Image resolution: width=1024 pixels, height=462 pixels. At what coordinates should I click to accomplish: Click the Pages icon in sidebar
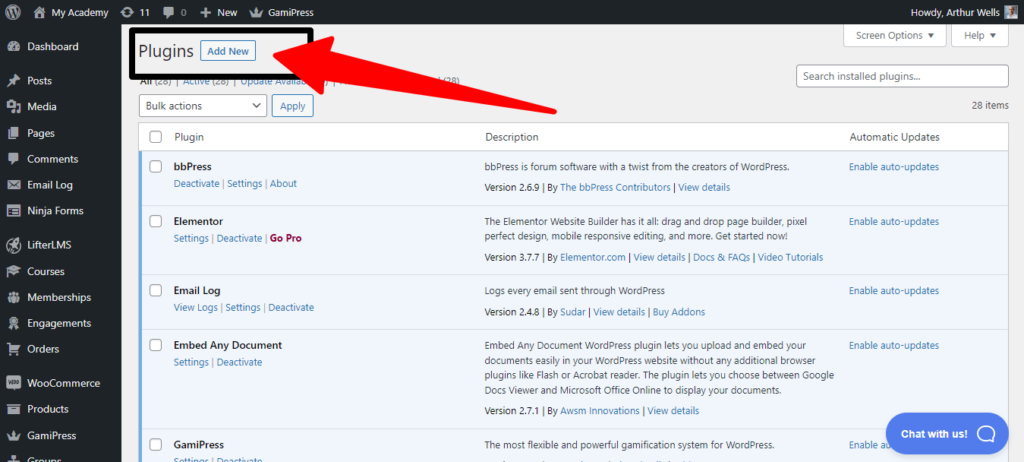tap(13, 133)
